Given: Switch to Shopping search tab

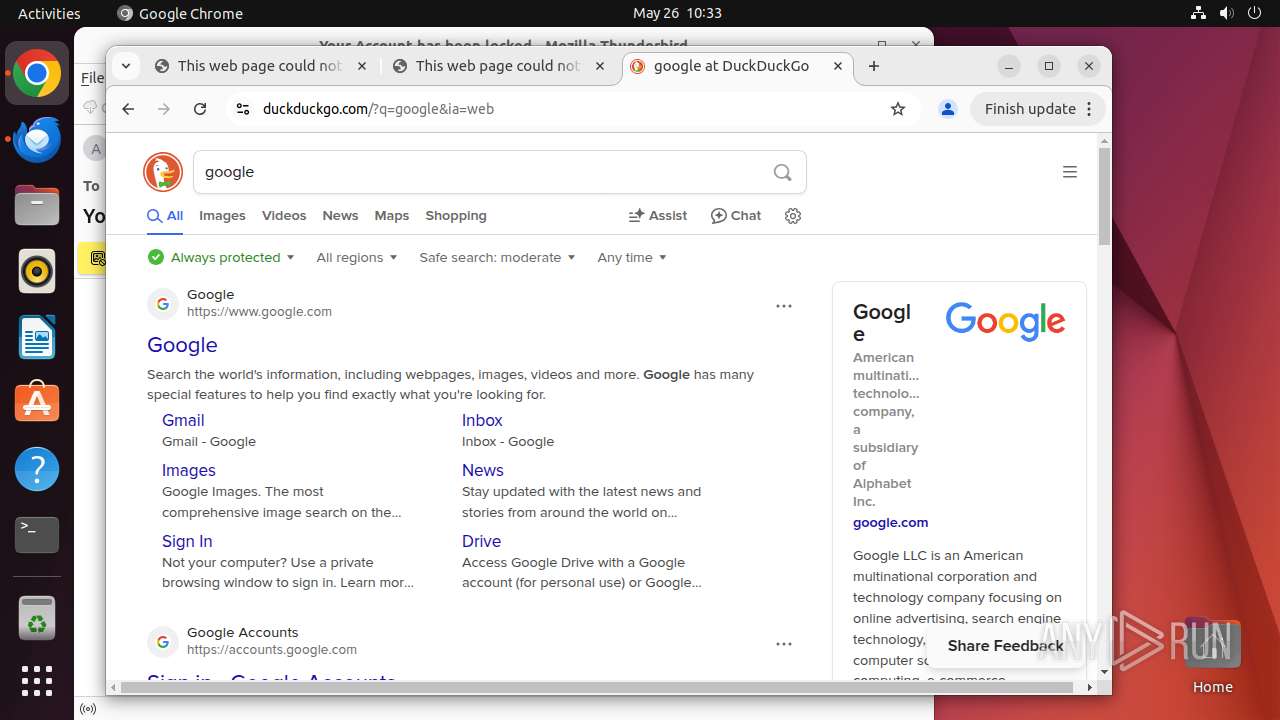Looking at the screenshot, I should click(456, 216).
